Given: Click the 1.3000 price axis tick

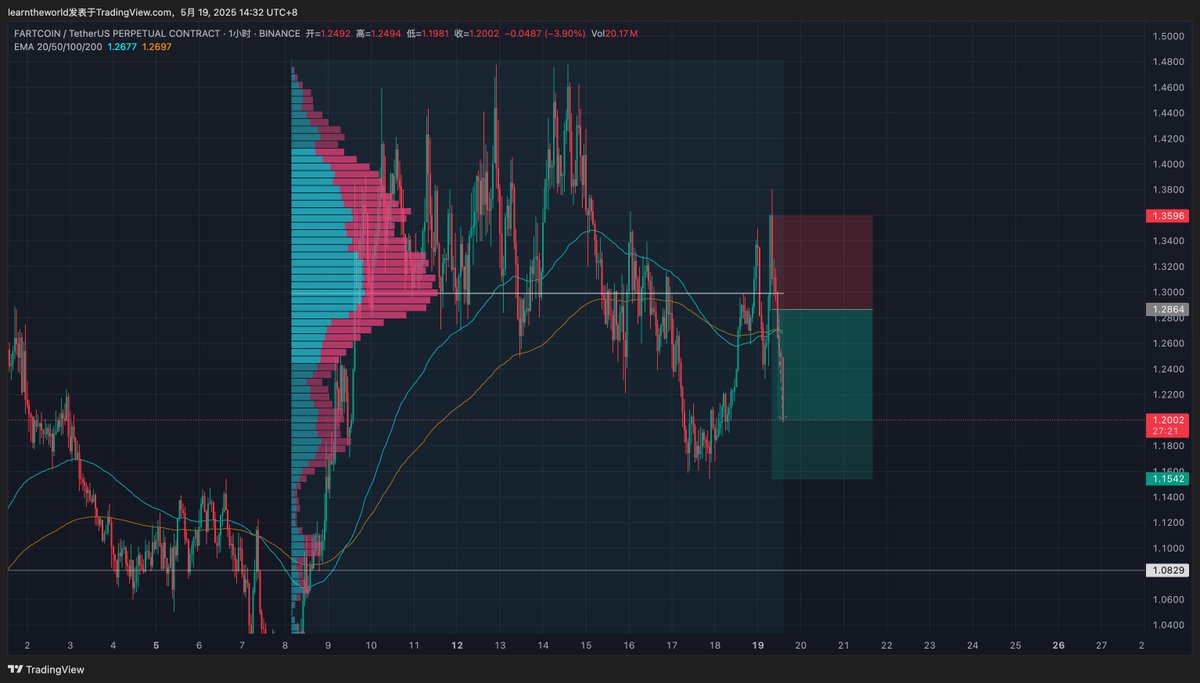Looking at the screenshot, I should tap(1168, 293).
